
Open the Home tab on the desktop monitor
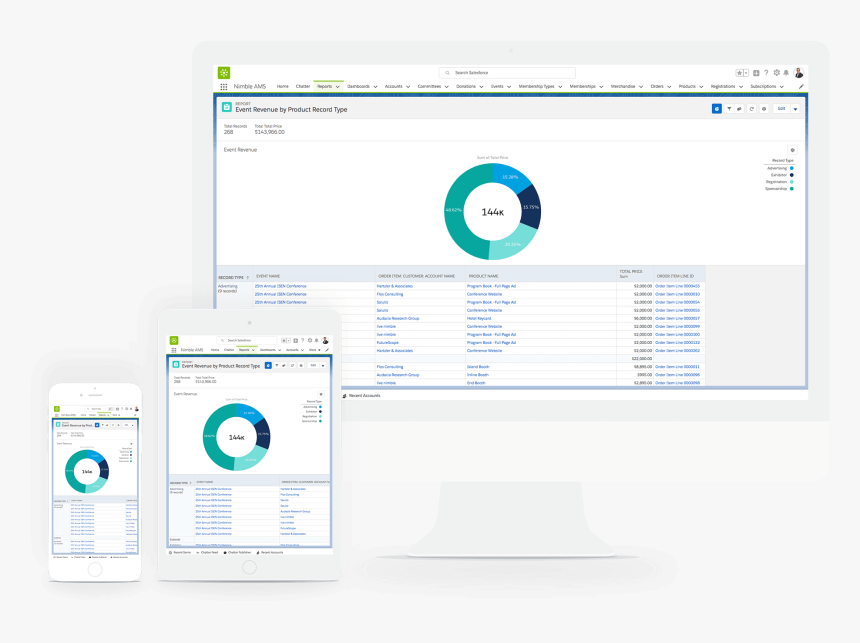tap(282, 87)
